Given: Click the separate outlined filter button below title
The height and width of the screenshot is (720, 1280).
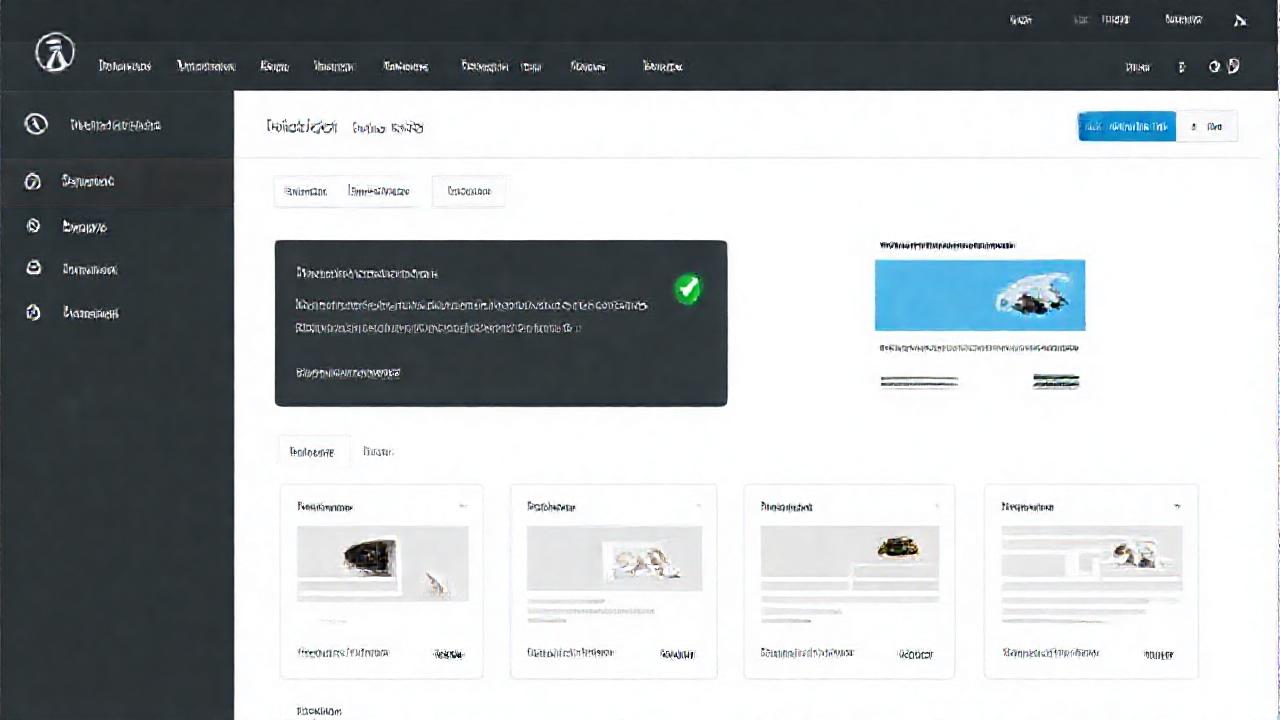Looking at the screenshot, I should [469, 191].
